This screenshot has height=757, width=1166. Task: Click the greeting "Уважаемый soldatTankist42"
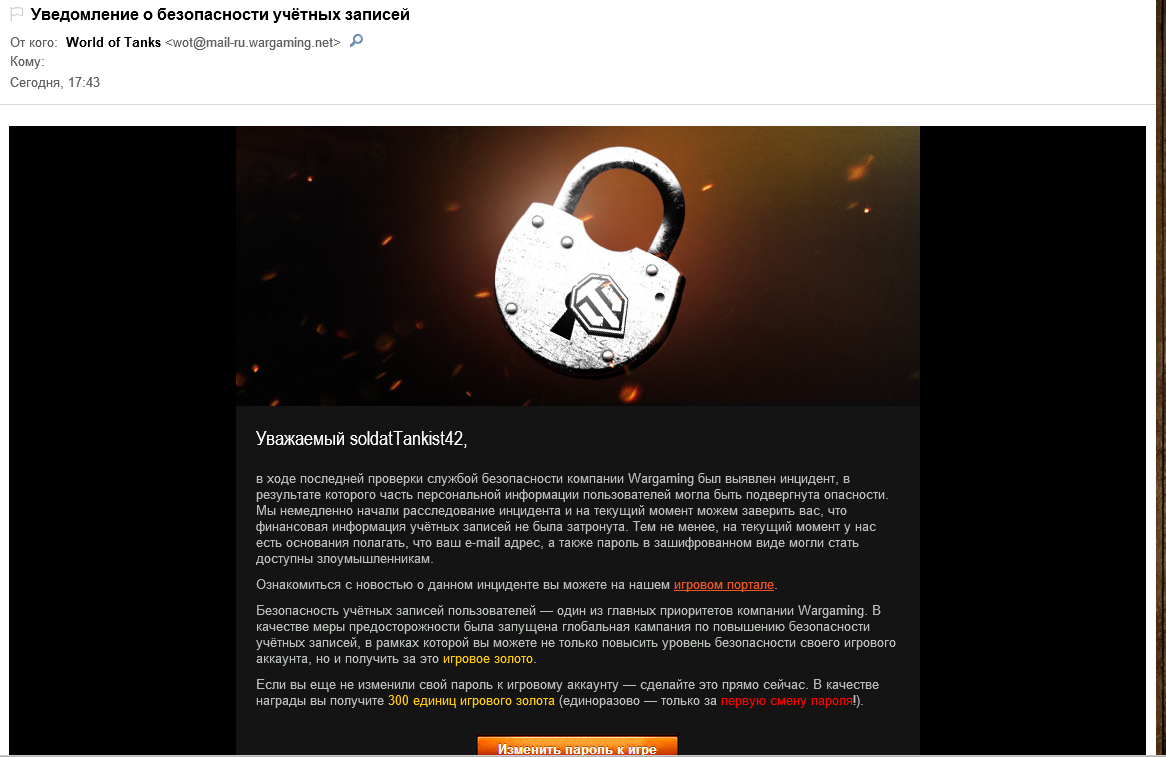click(x=361, y=439)
